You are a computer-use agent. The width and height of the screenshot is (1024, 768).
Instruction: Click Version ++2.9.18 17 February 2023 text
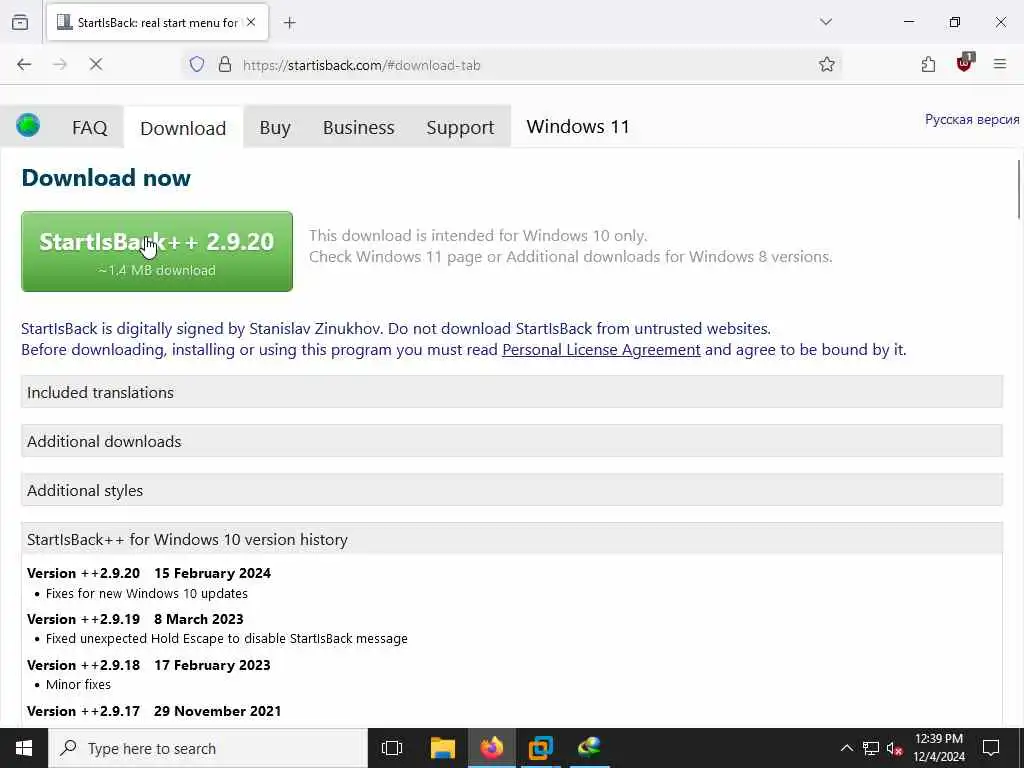click(148, 665)
